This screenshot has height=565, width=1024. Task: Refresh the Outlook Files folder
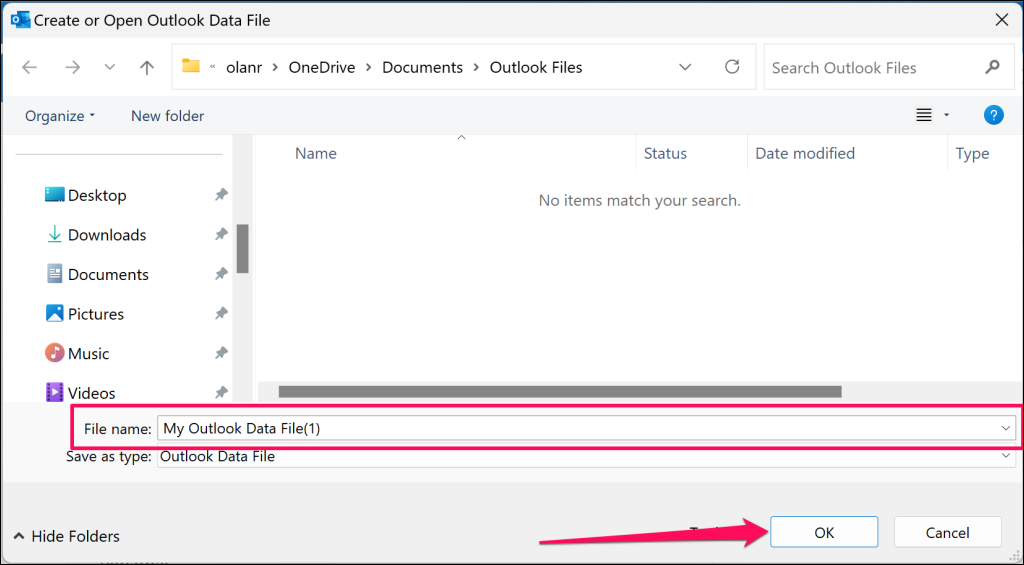(x=732, y=67)
